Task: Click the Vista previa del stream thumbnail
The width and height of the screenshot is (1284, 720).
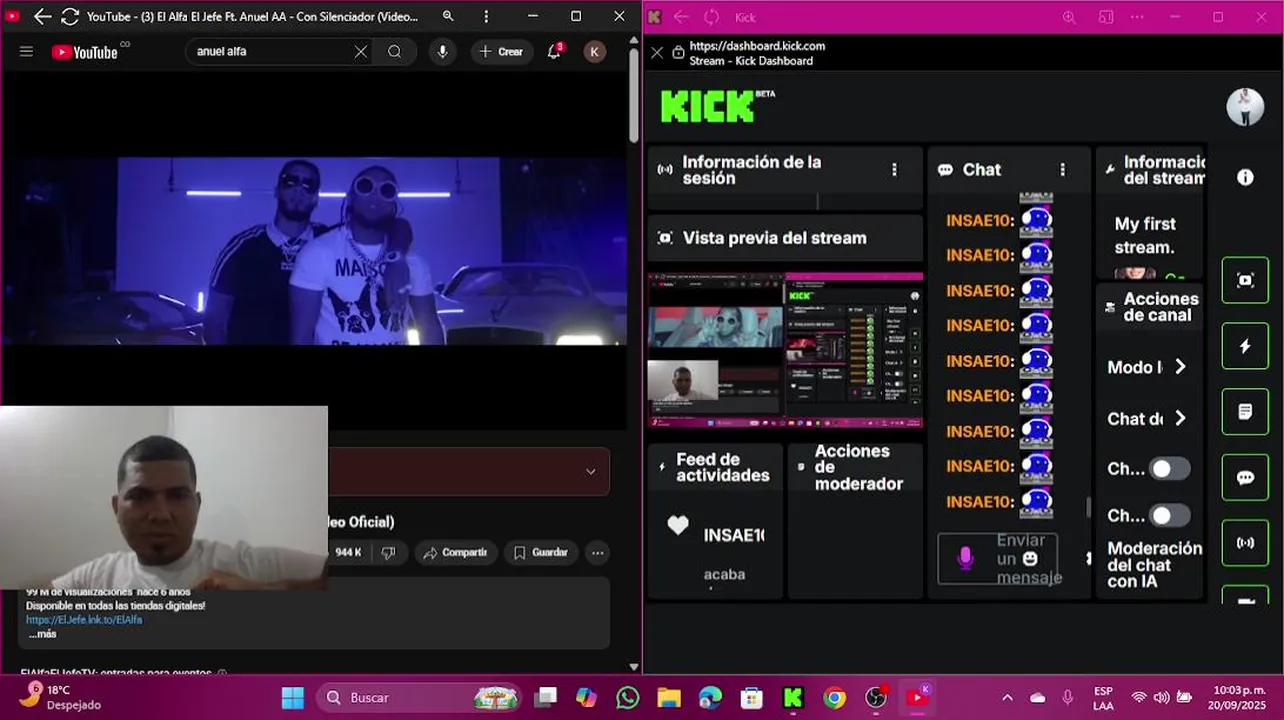Action: coord(785,349)
